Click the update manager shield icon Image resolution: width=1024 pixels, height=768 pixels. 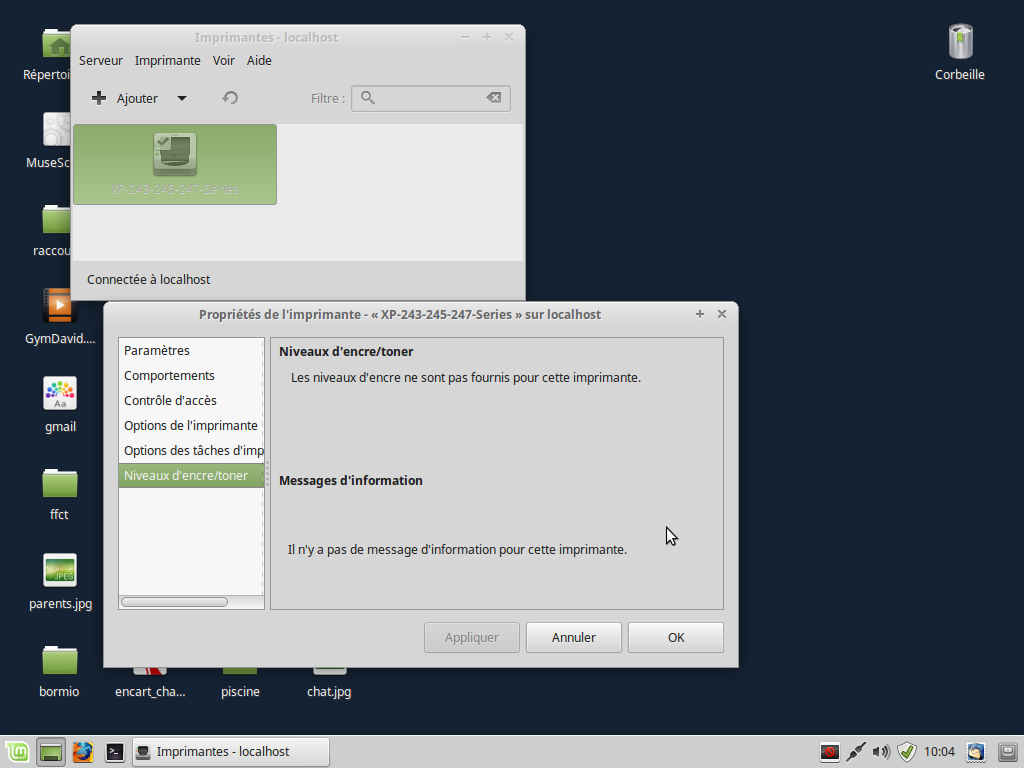click(906, 752)
